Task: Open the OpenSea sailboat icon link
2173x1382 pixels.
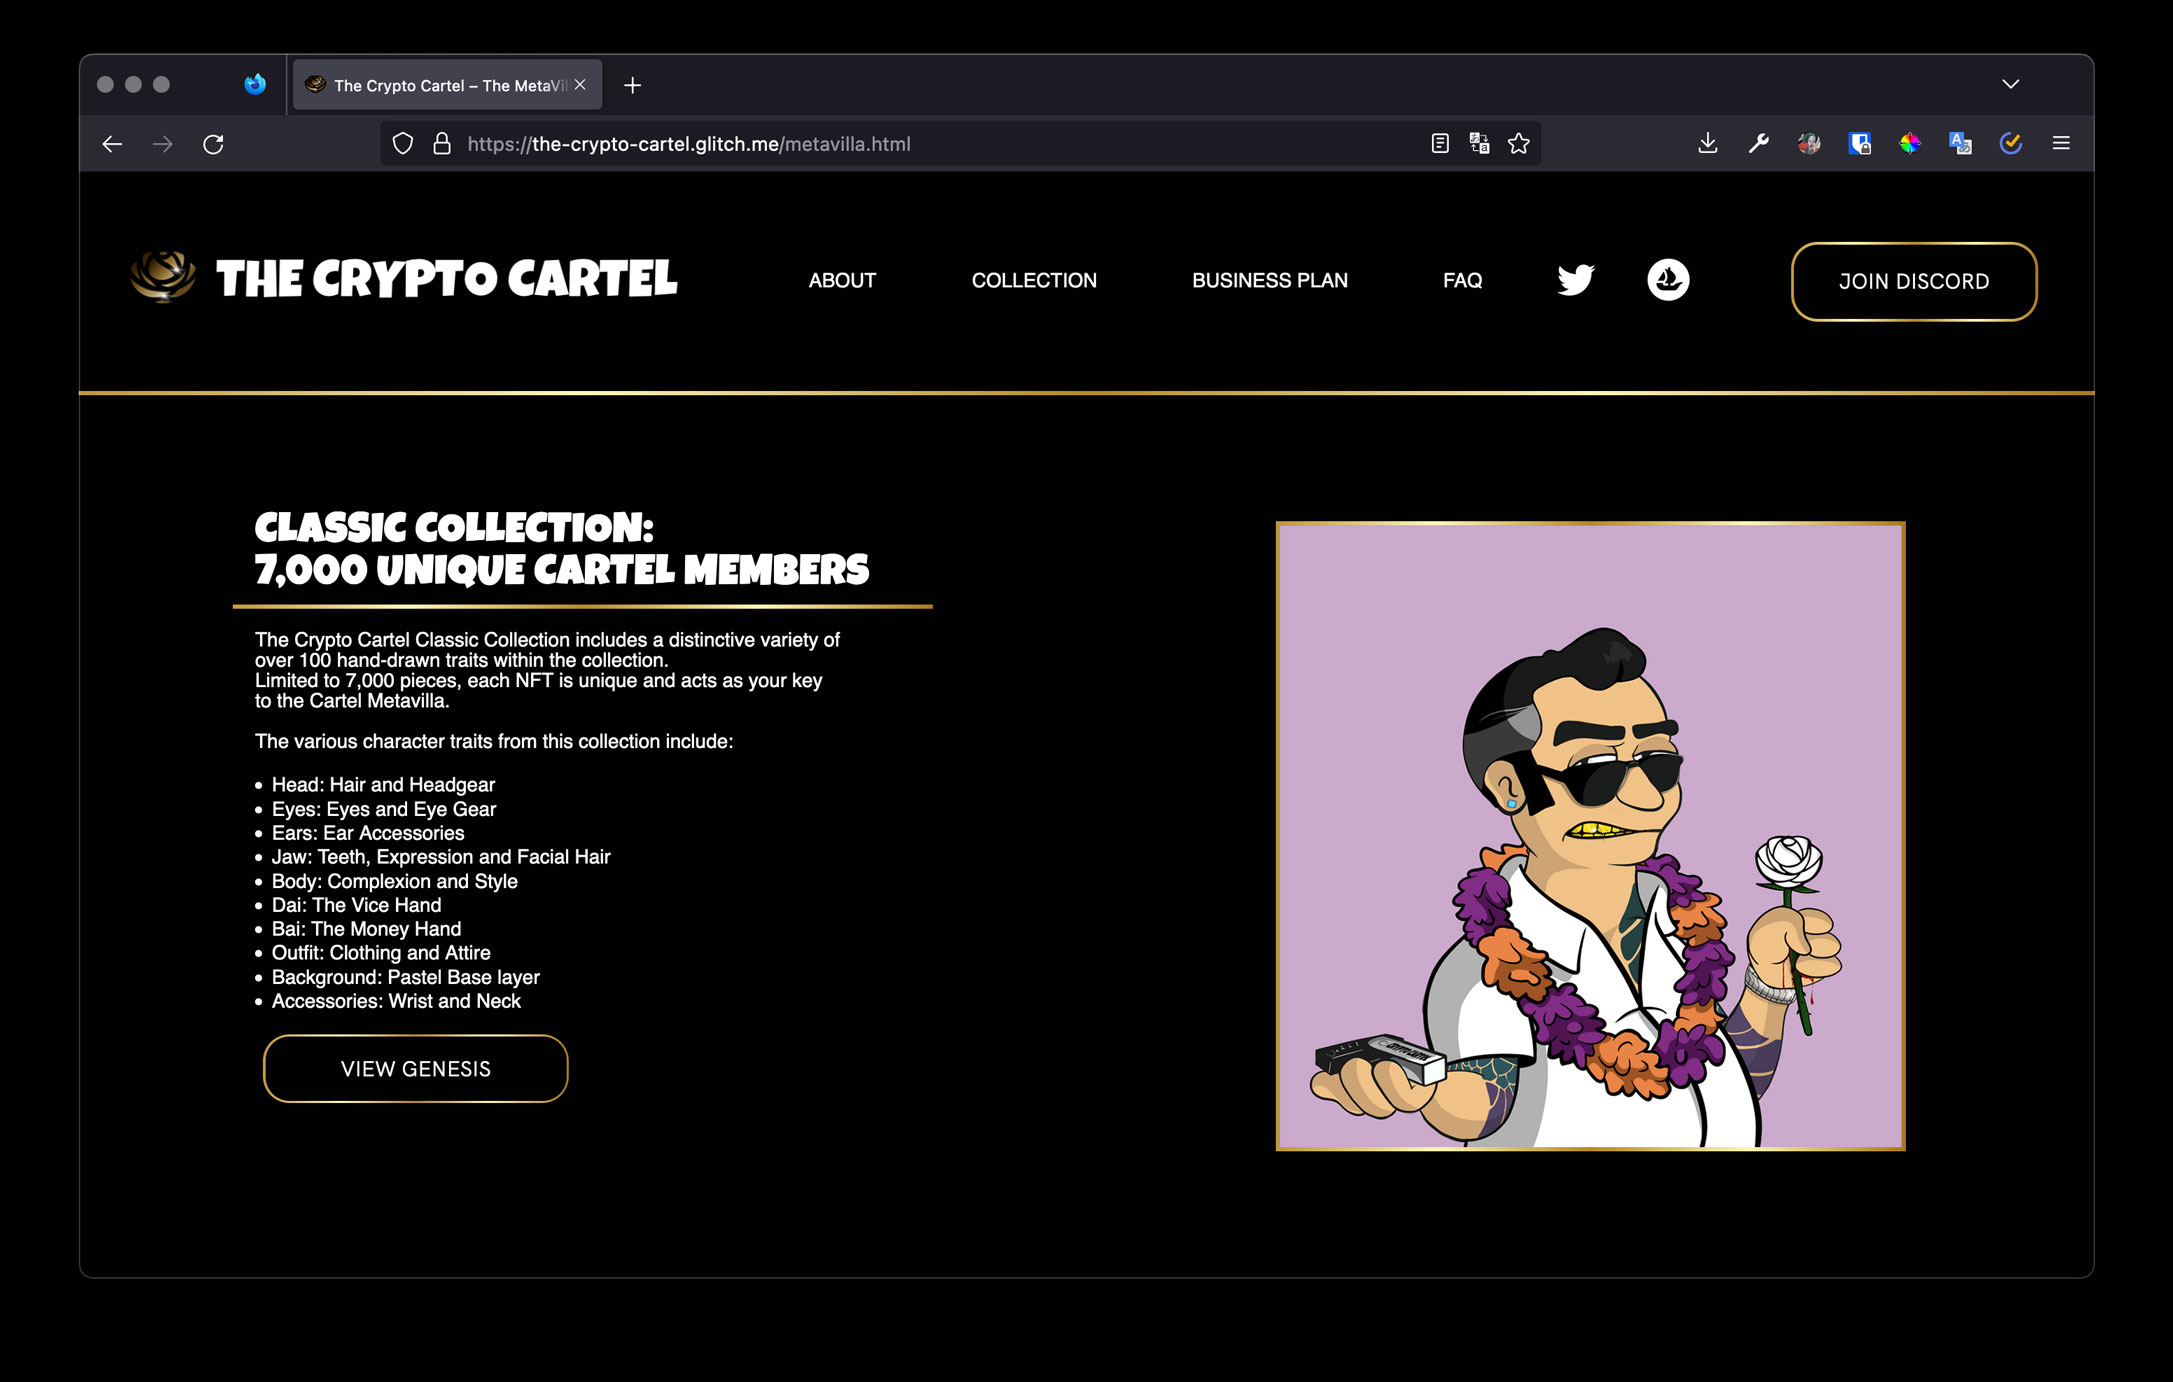Action: point(1668,280)
